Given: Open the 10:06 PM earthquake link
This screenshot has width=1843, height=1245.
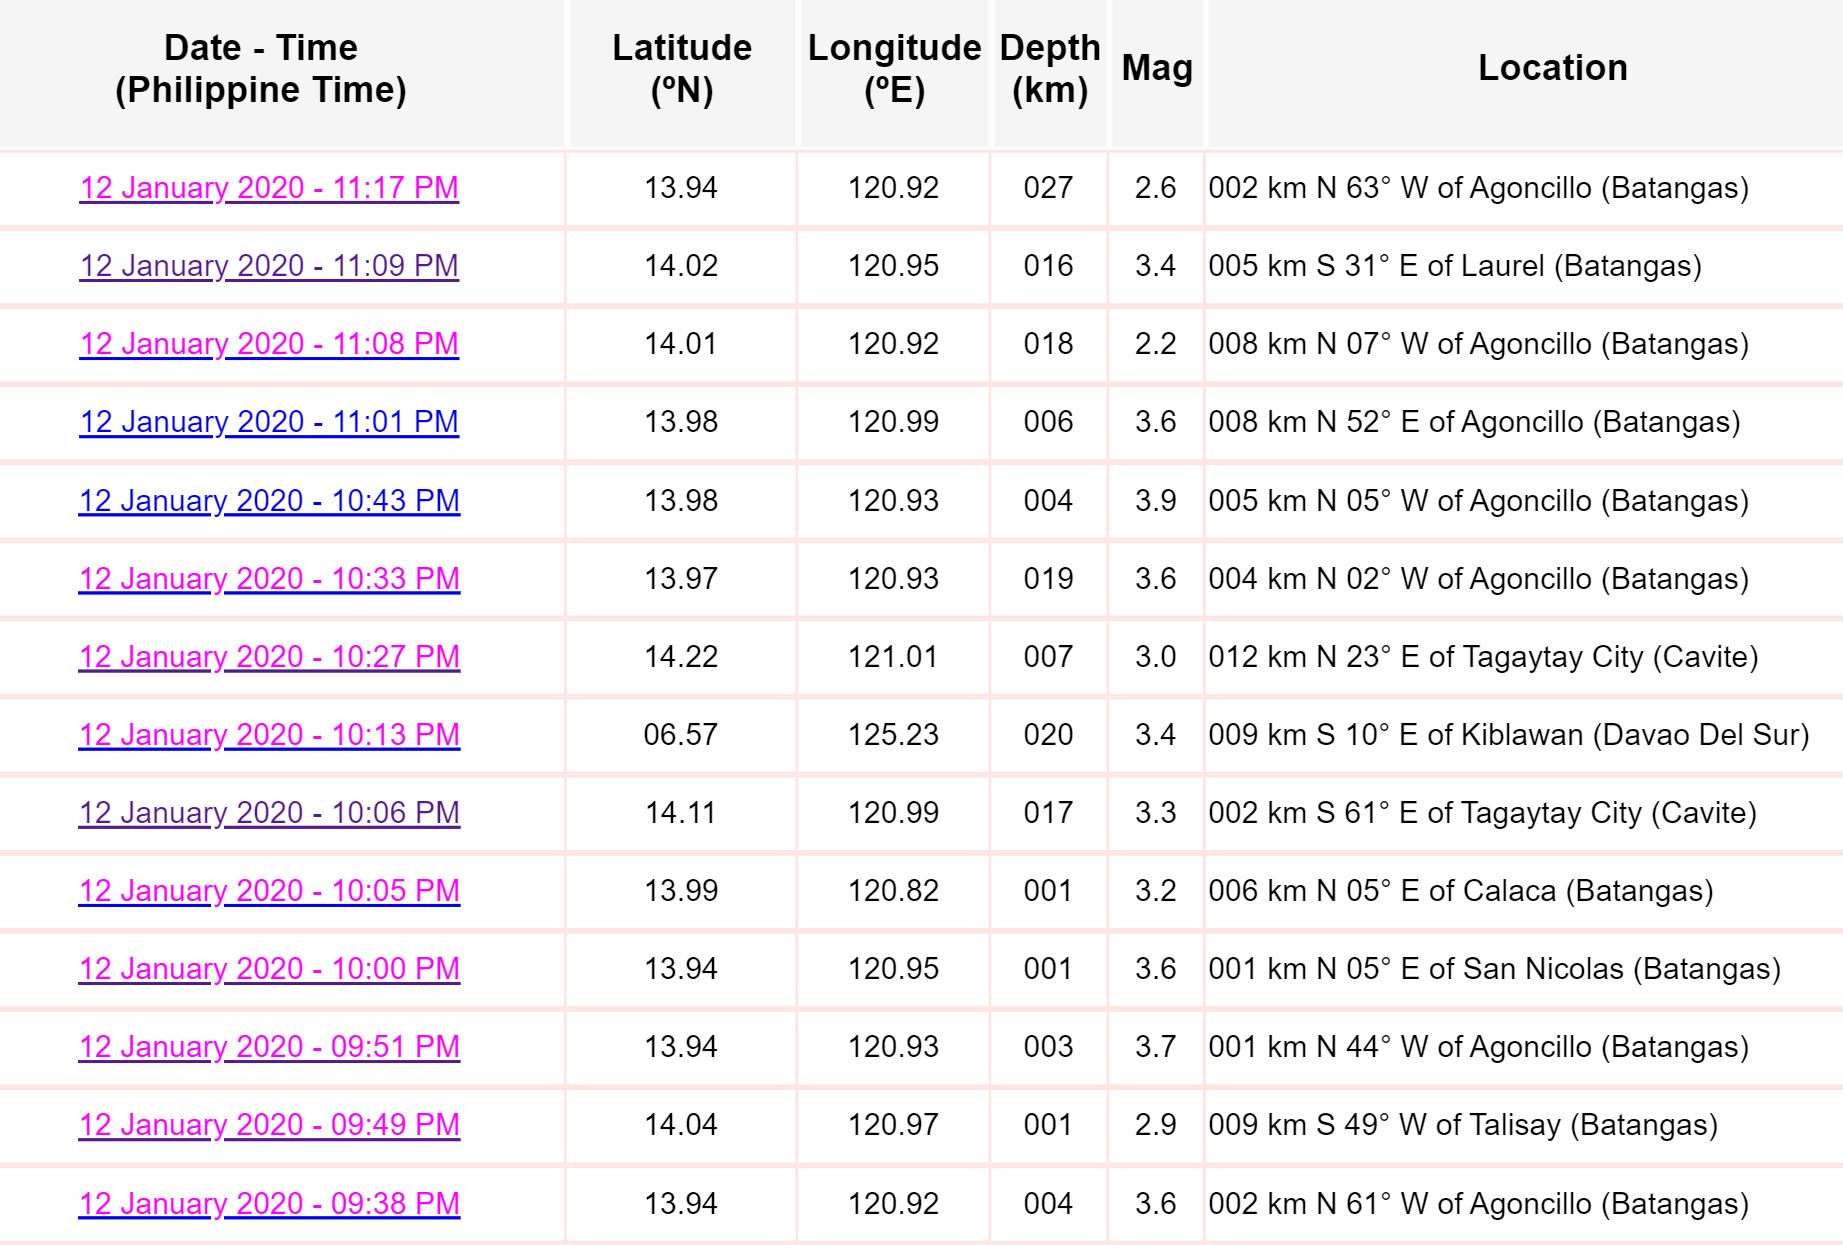Looking at the screenshot, I should coord(269,813).
